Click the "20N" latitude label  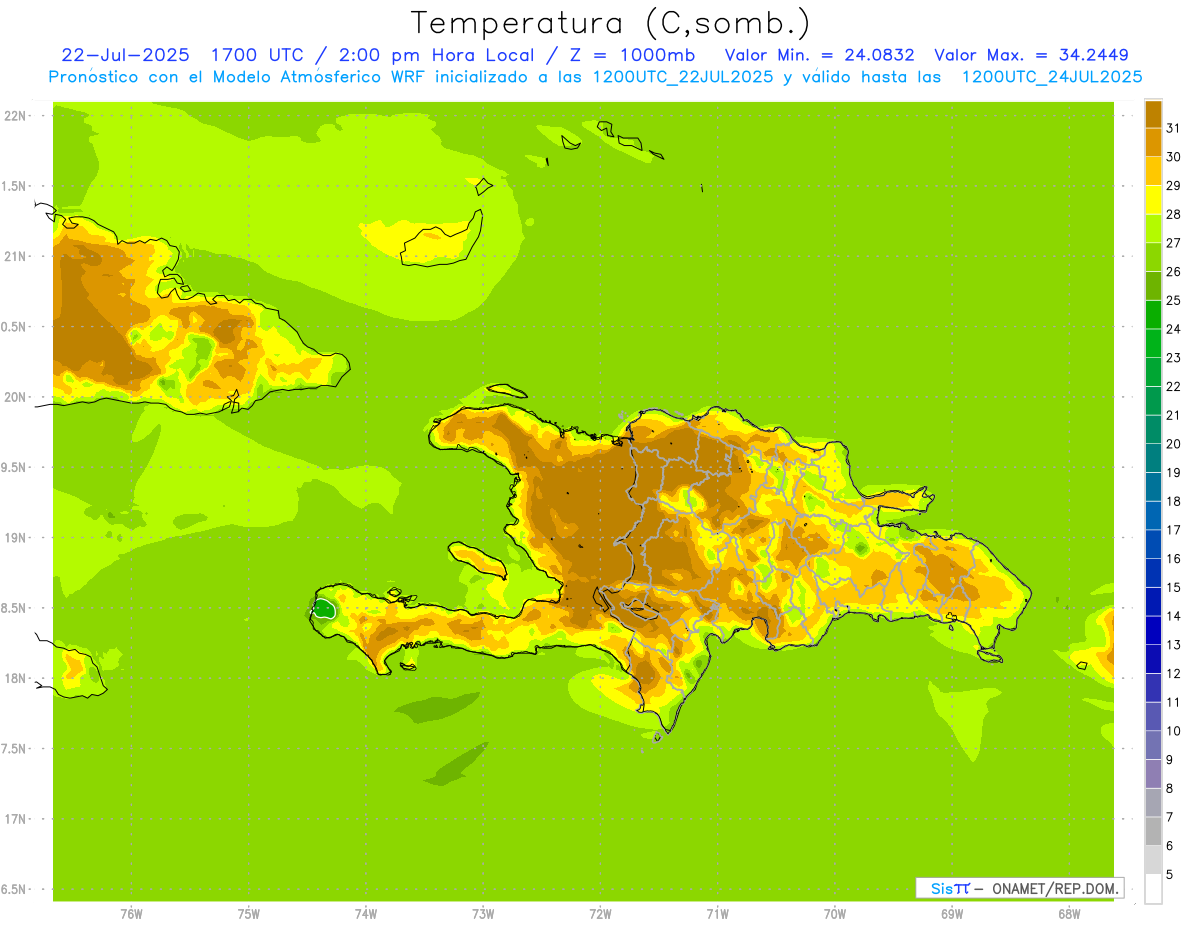pos(16,398)
